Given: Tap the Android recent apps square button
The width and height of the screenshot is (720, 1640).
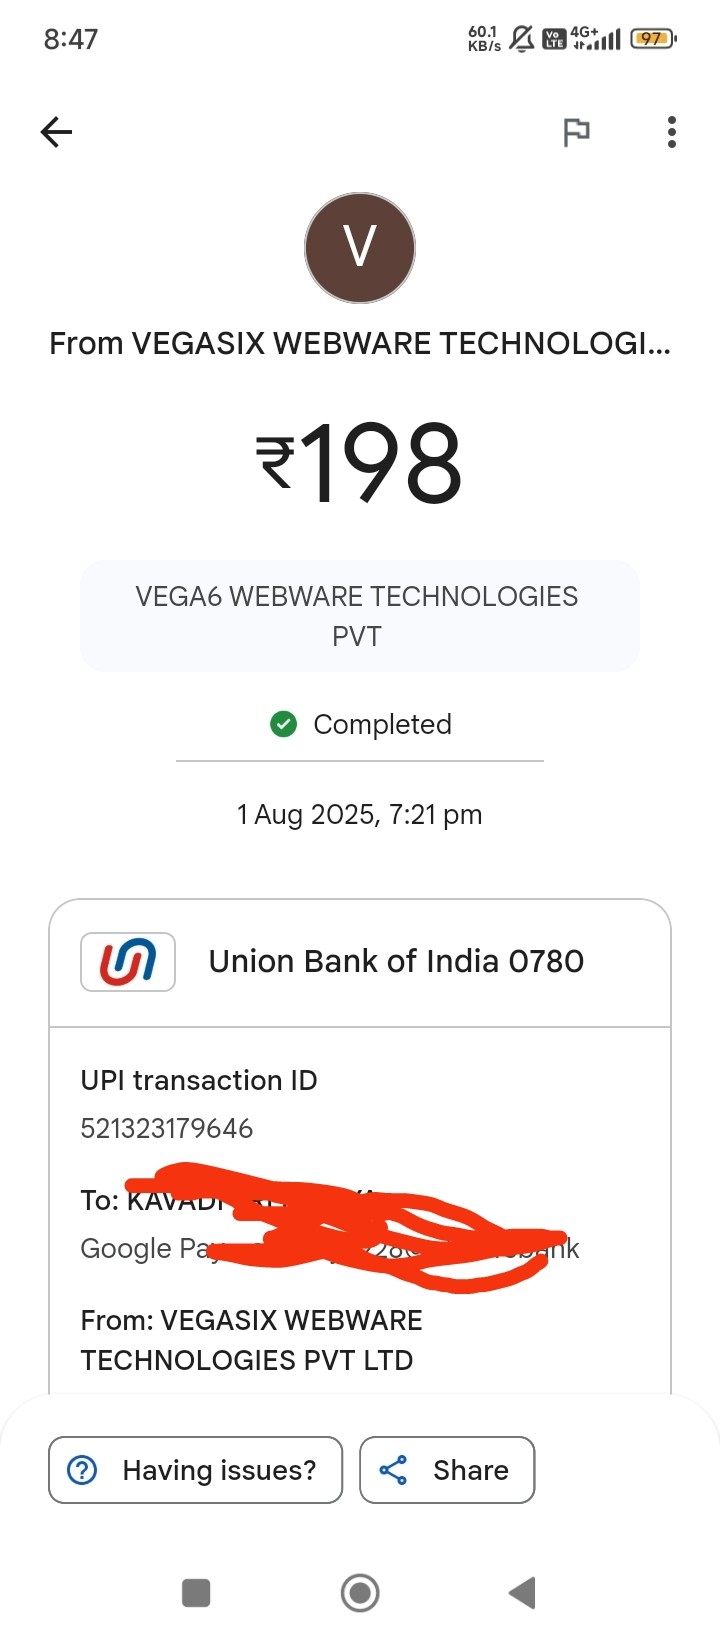Looking at the screenshot, I should (x=196, y=1593).
